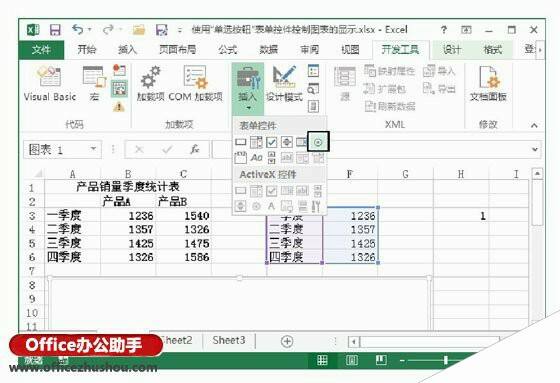
Task: Open the name box 图表 1 dropdown
Action: [x=93, y=149]
